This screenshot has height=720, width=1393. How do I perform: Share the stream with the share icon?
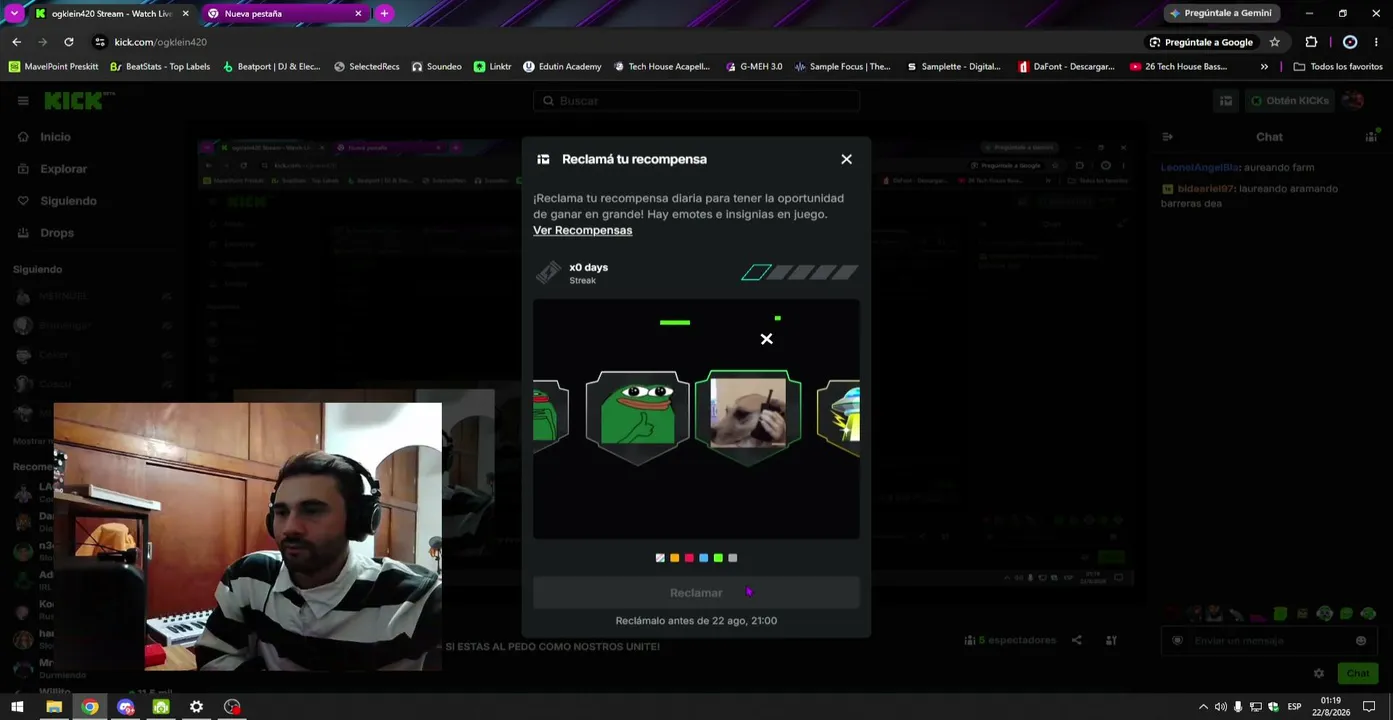coord(1077,640)
